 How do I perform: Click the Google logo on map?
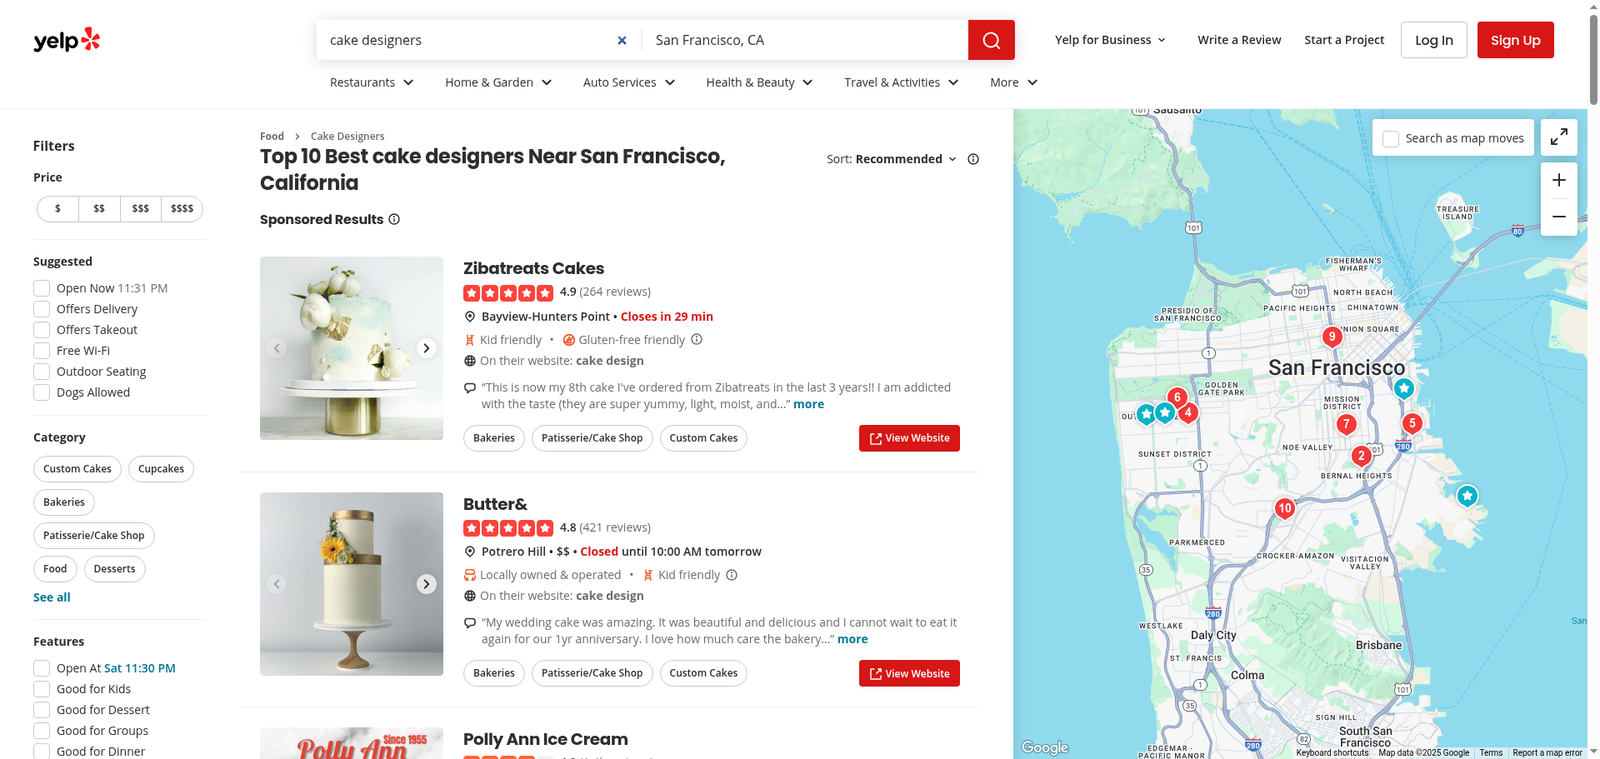(1045, 747)
